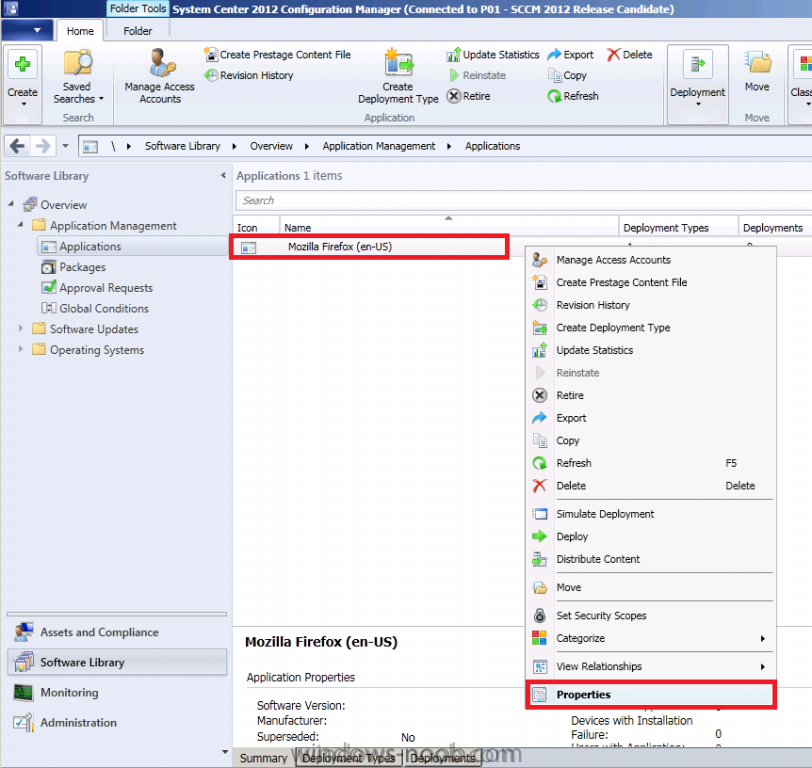Switch to the Summary details tab
The image size is (812, 768).
point(264,758)
